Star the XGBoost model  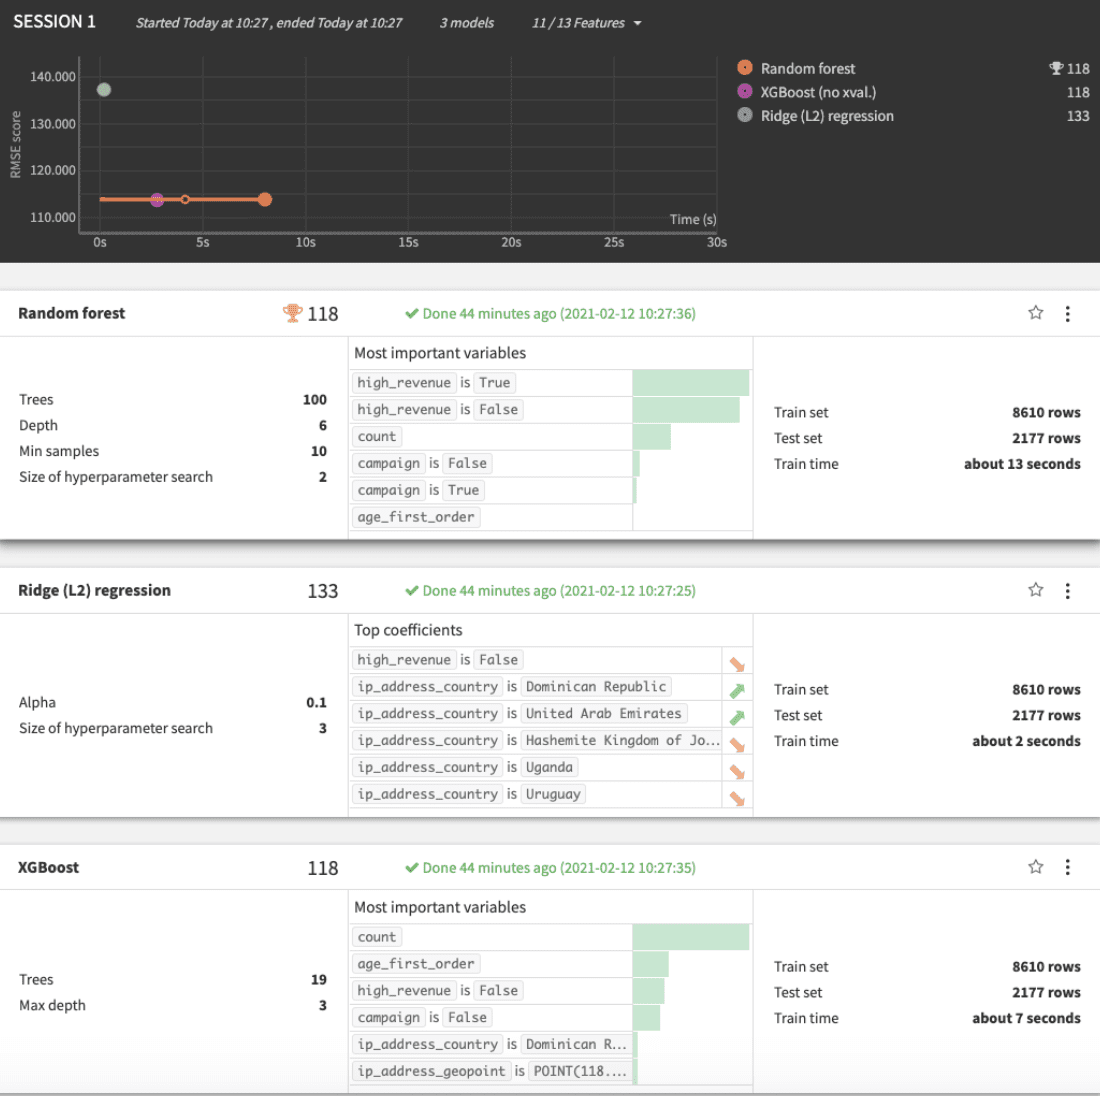[1035, 866]
